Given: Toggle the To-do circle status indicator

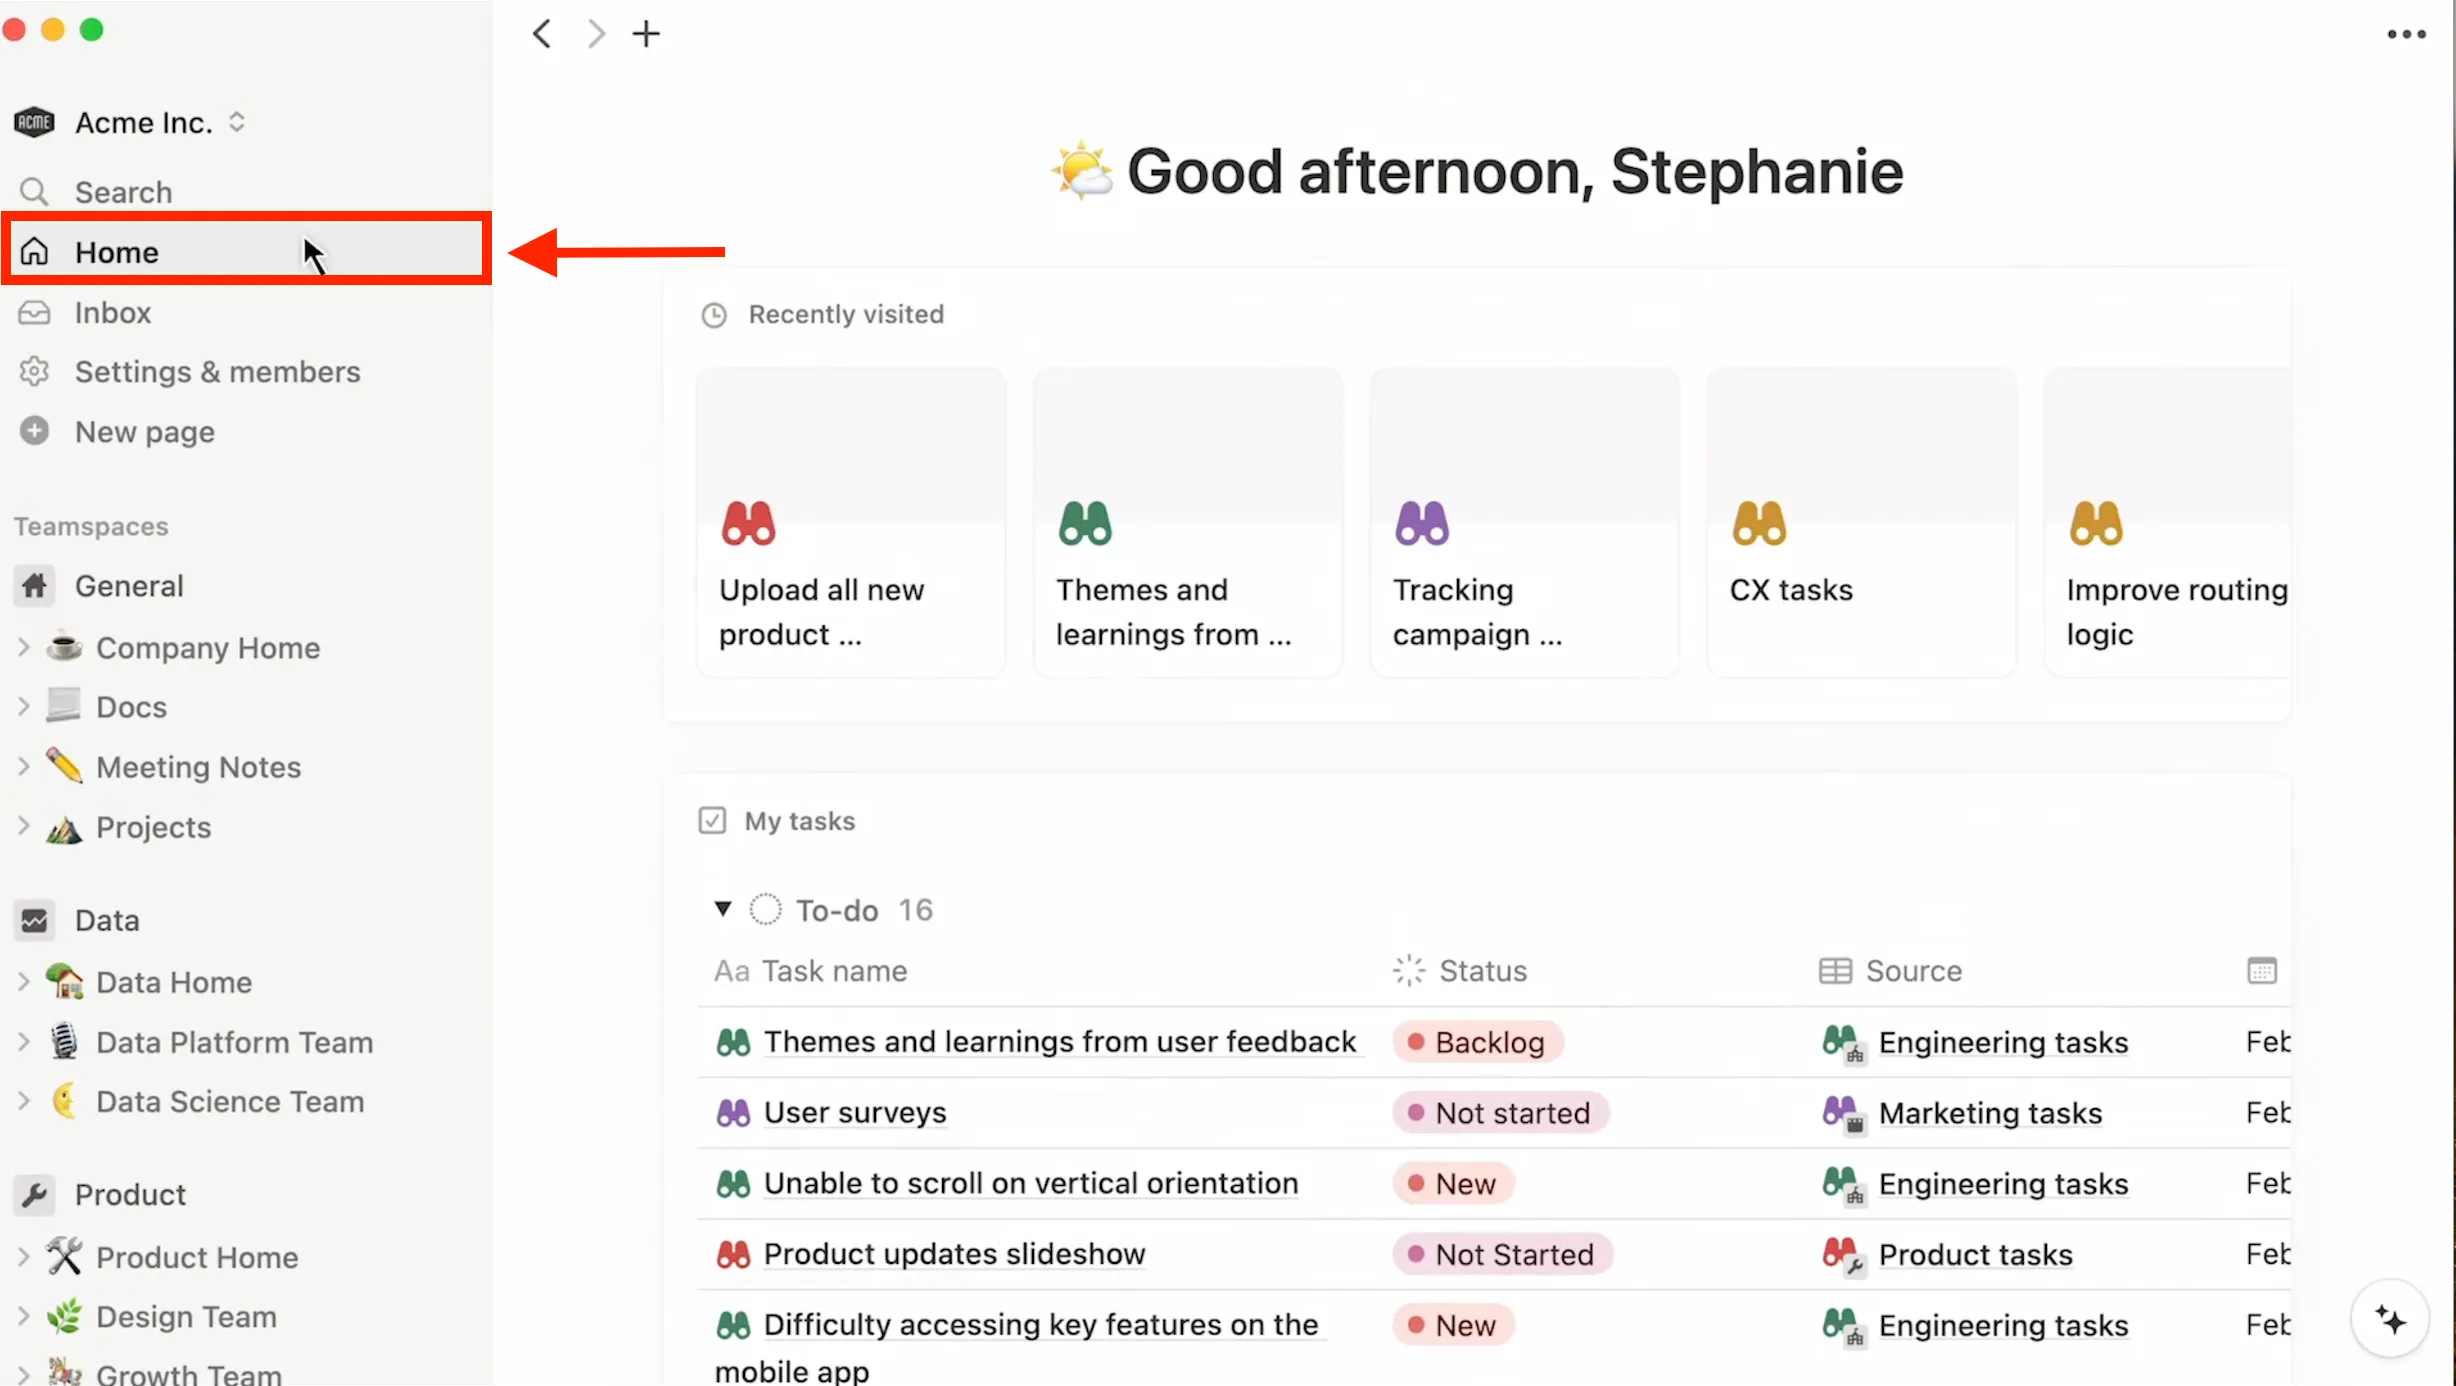Looking at the screenshot, I should (764, 909).
